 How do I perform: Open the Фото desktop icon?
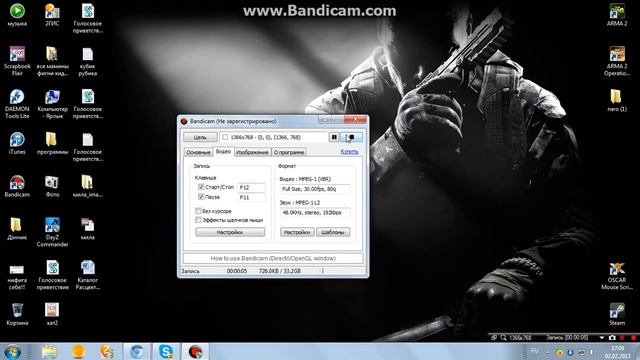pos(52,186)
